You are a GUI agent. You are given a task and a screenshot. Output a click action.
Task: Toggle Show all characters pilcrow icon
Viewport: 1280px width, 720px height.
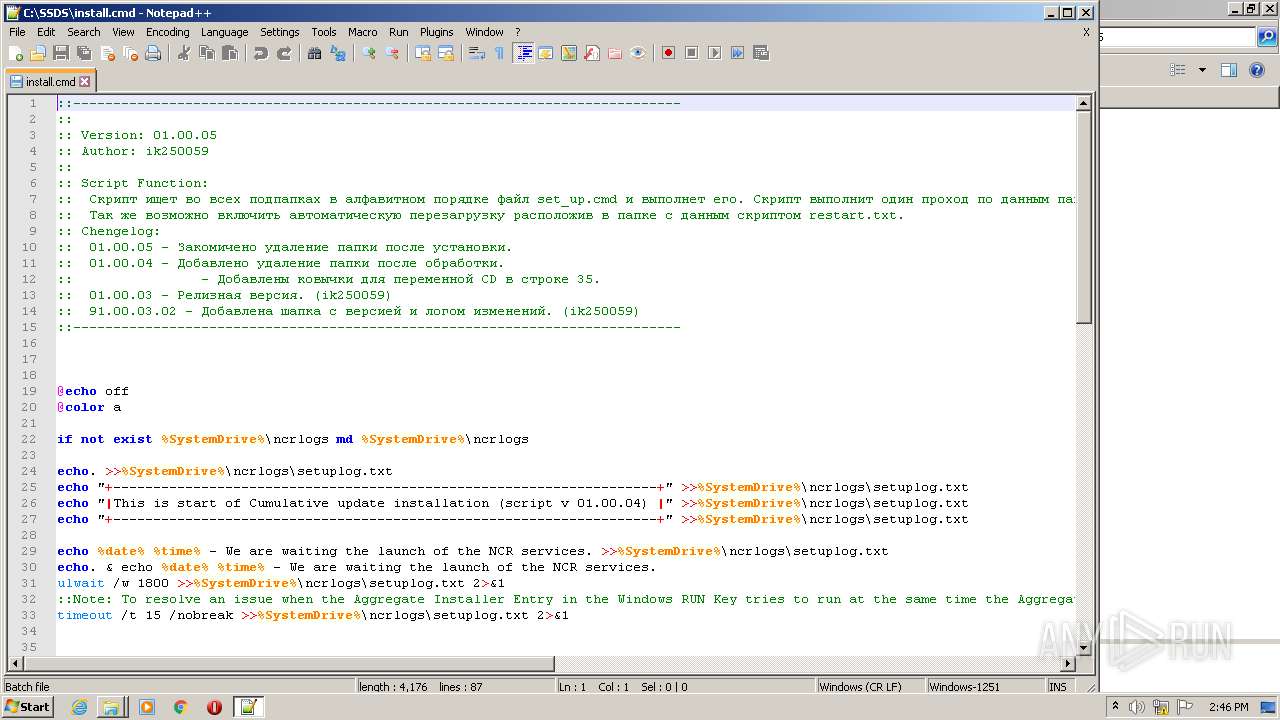point(500,53)
